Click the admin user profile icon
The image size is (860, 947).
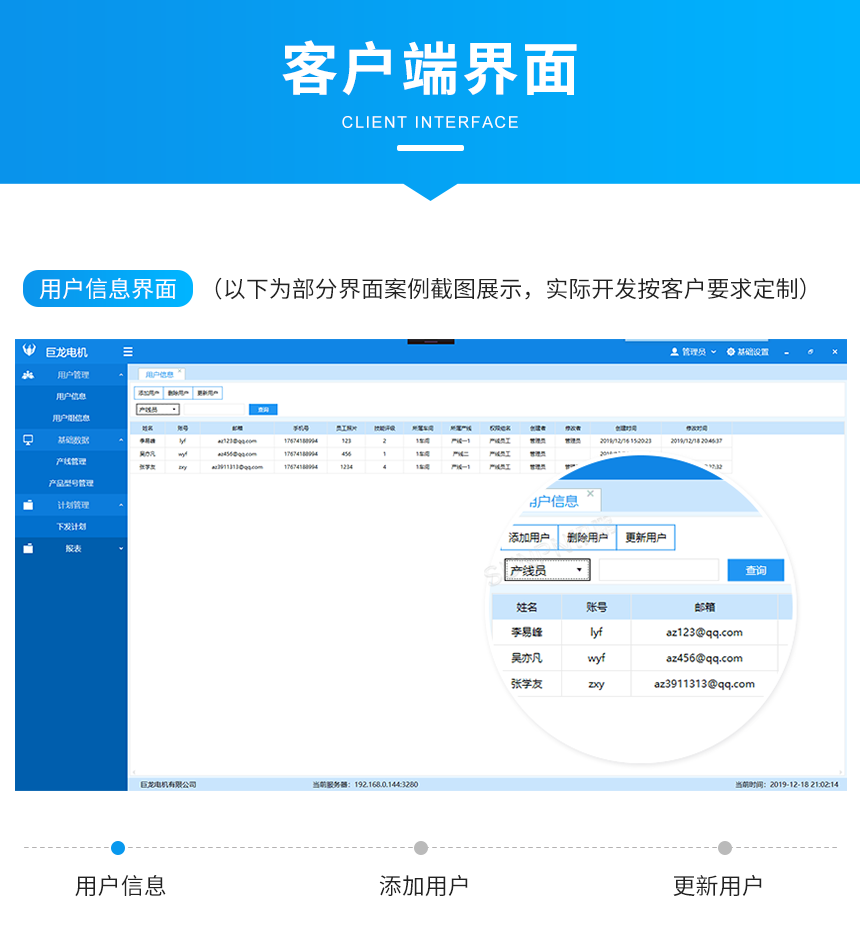coord(674,352)
